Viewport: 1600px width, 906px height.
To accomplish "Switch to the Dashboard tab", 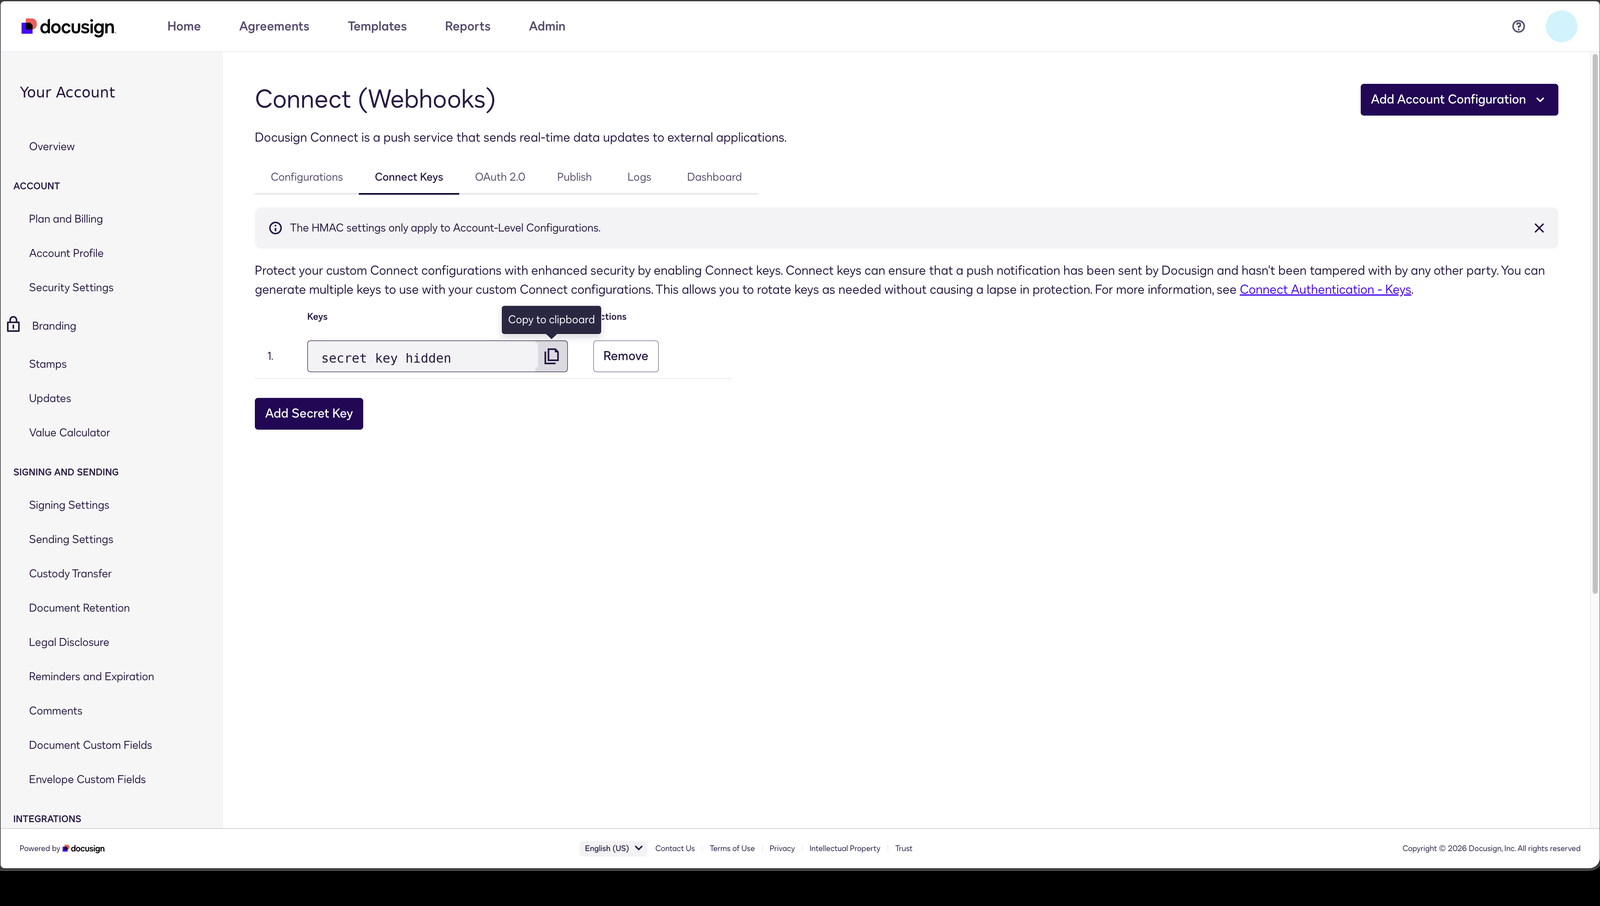I will 714,177.
